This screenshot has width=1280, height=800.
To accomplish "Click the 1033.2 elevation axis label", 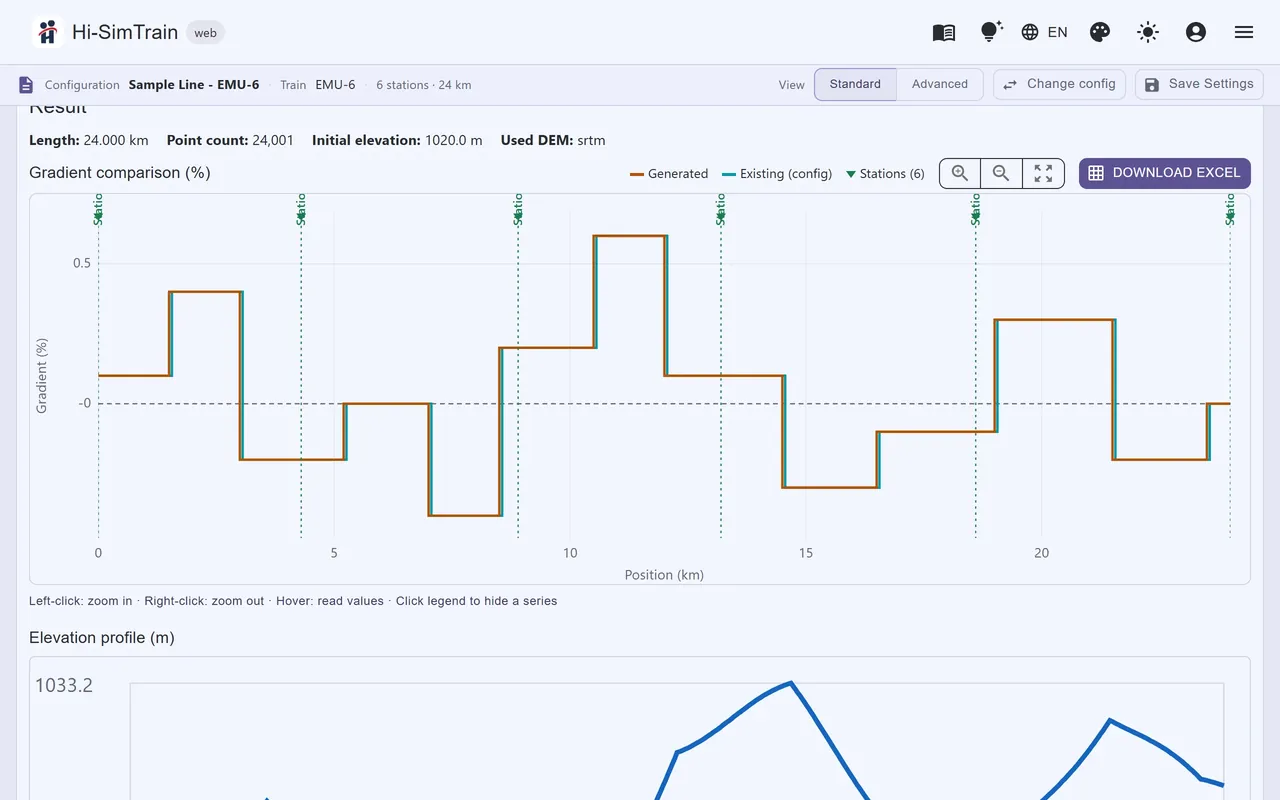I will point(64,685).
